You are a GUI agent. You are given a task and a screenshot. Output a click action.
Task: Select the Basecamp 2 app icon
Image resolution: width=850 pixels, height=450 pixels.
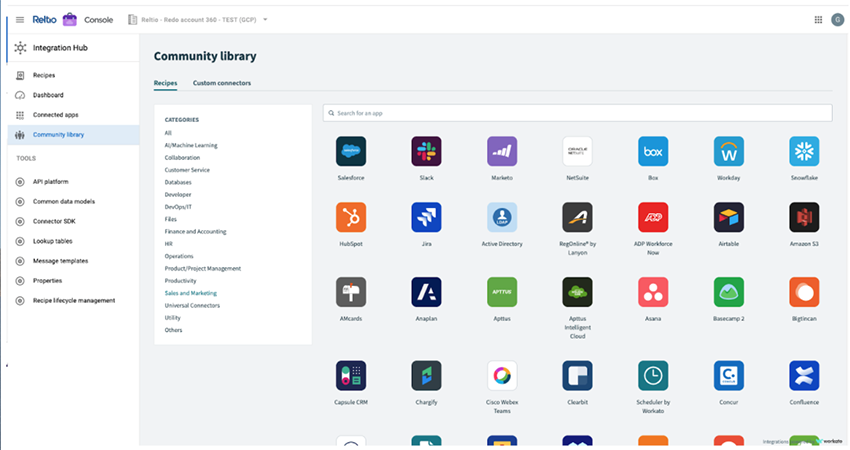pos(729,292)
